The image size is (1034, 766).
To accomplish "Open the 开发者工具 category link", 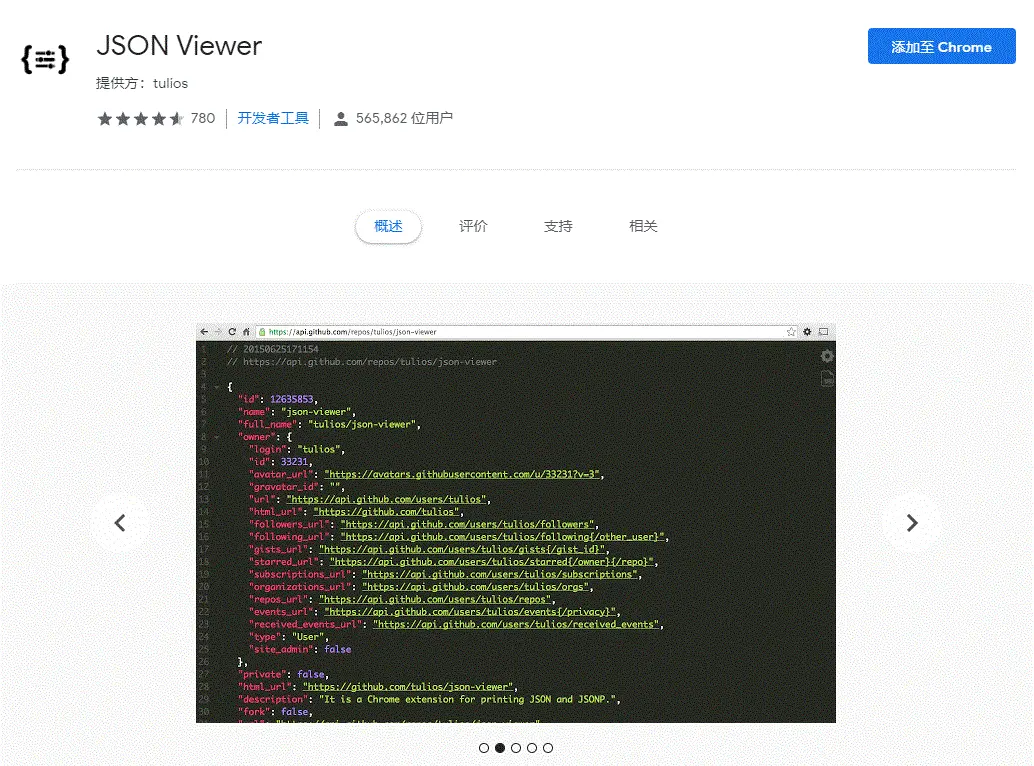I will 273,118.
